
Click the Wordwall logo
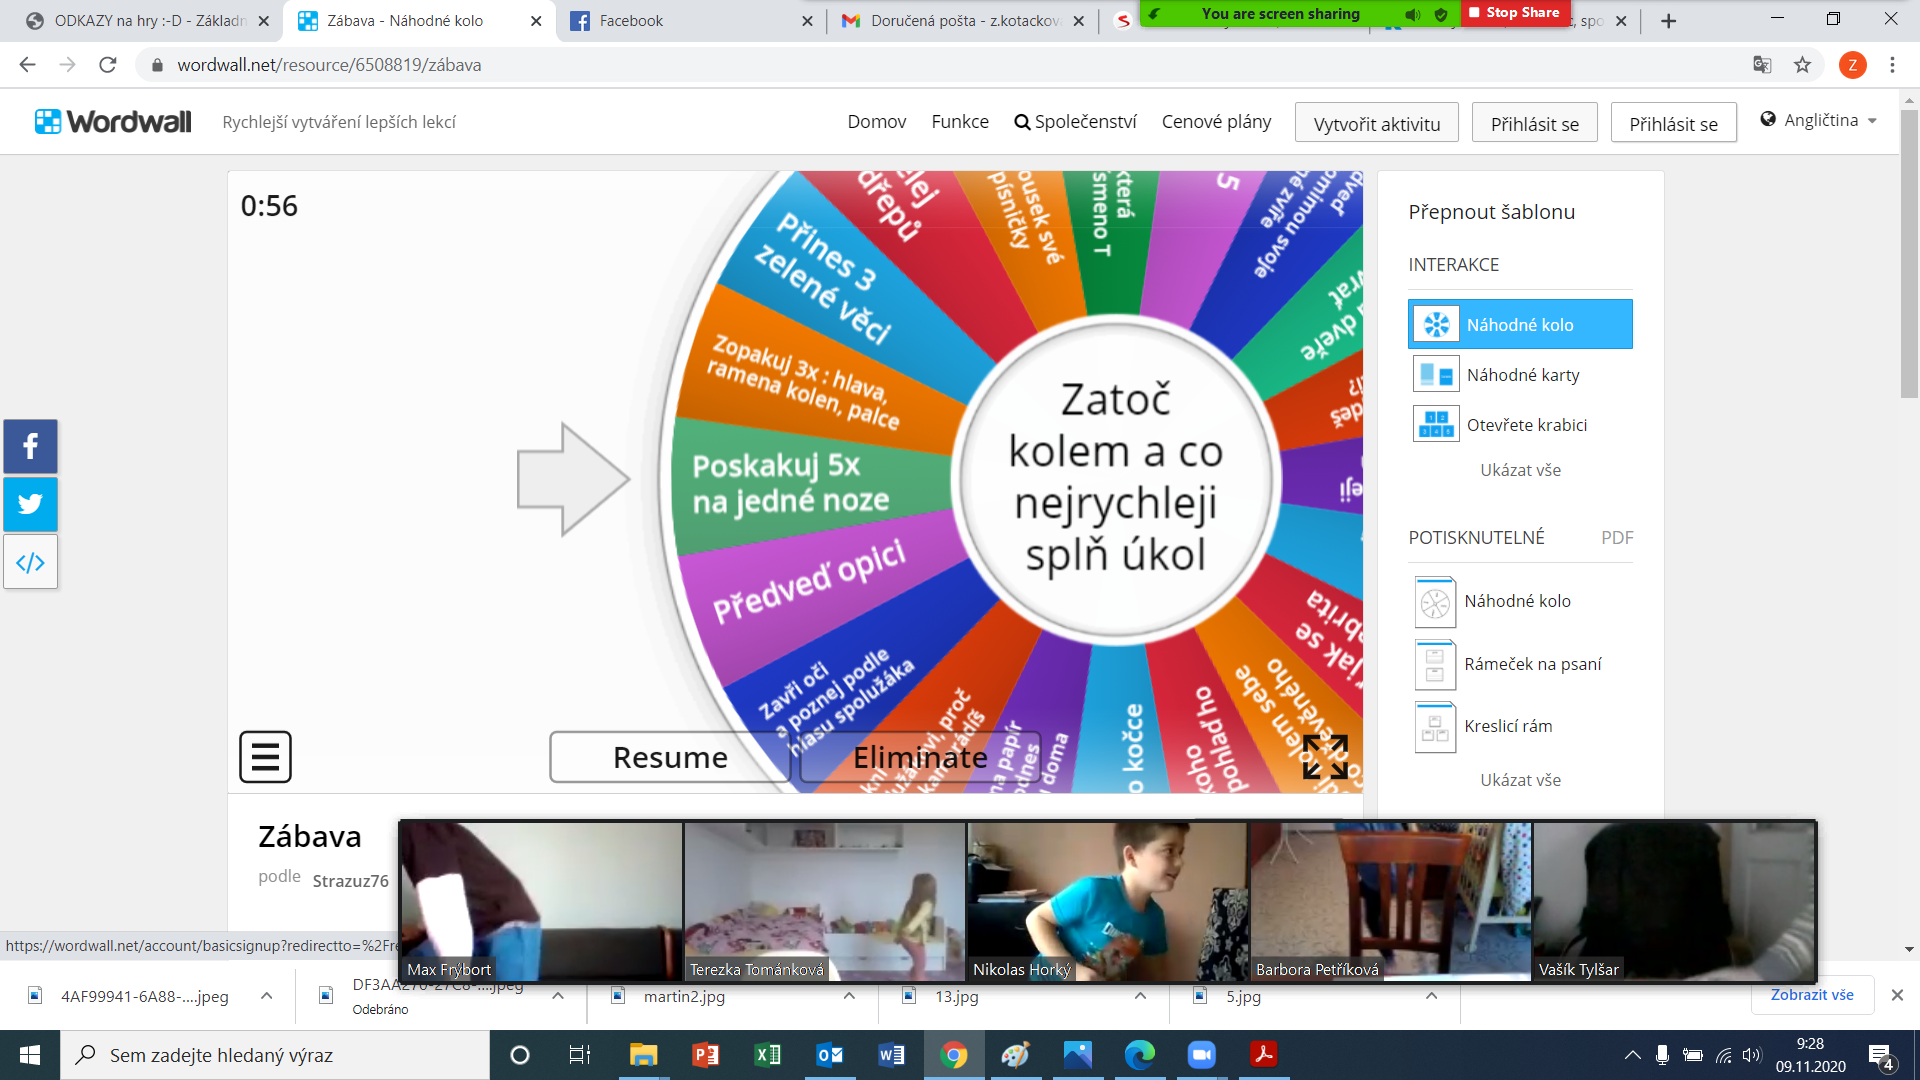tap(113, 122)
